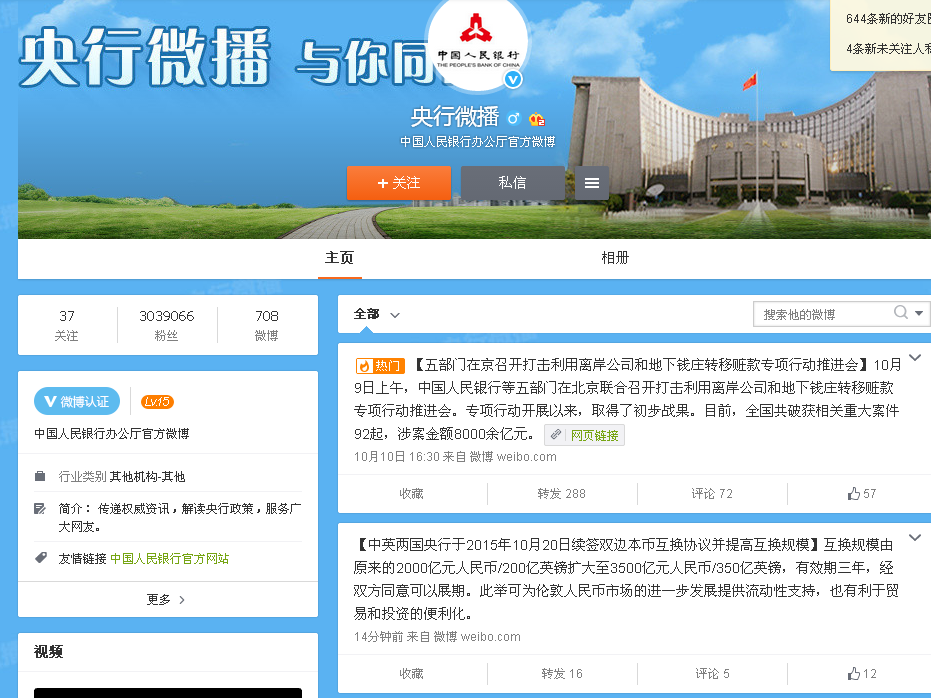Screen dimensions: 931x698
Task: Switch to the 相册 tab
Action: [x=615, y=258]
